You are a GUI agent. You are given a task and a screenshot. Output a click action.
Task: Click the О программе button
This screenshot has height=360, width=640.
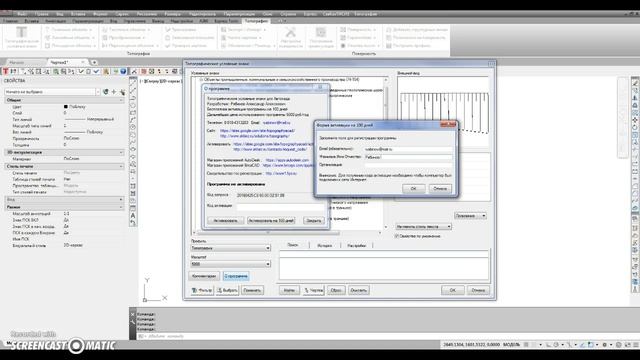coord(236,276)
